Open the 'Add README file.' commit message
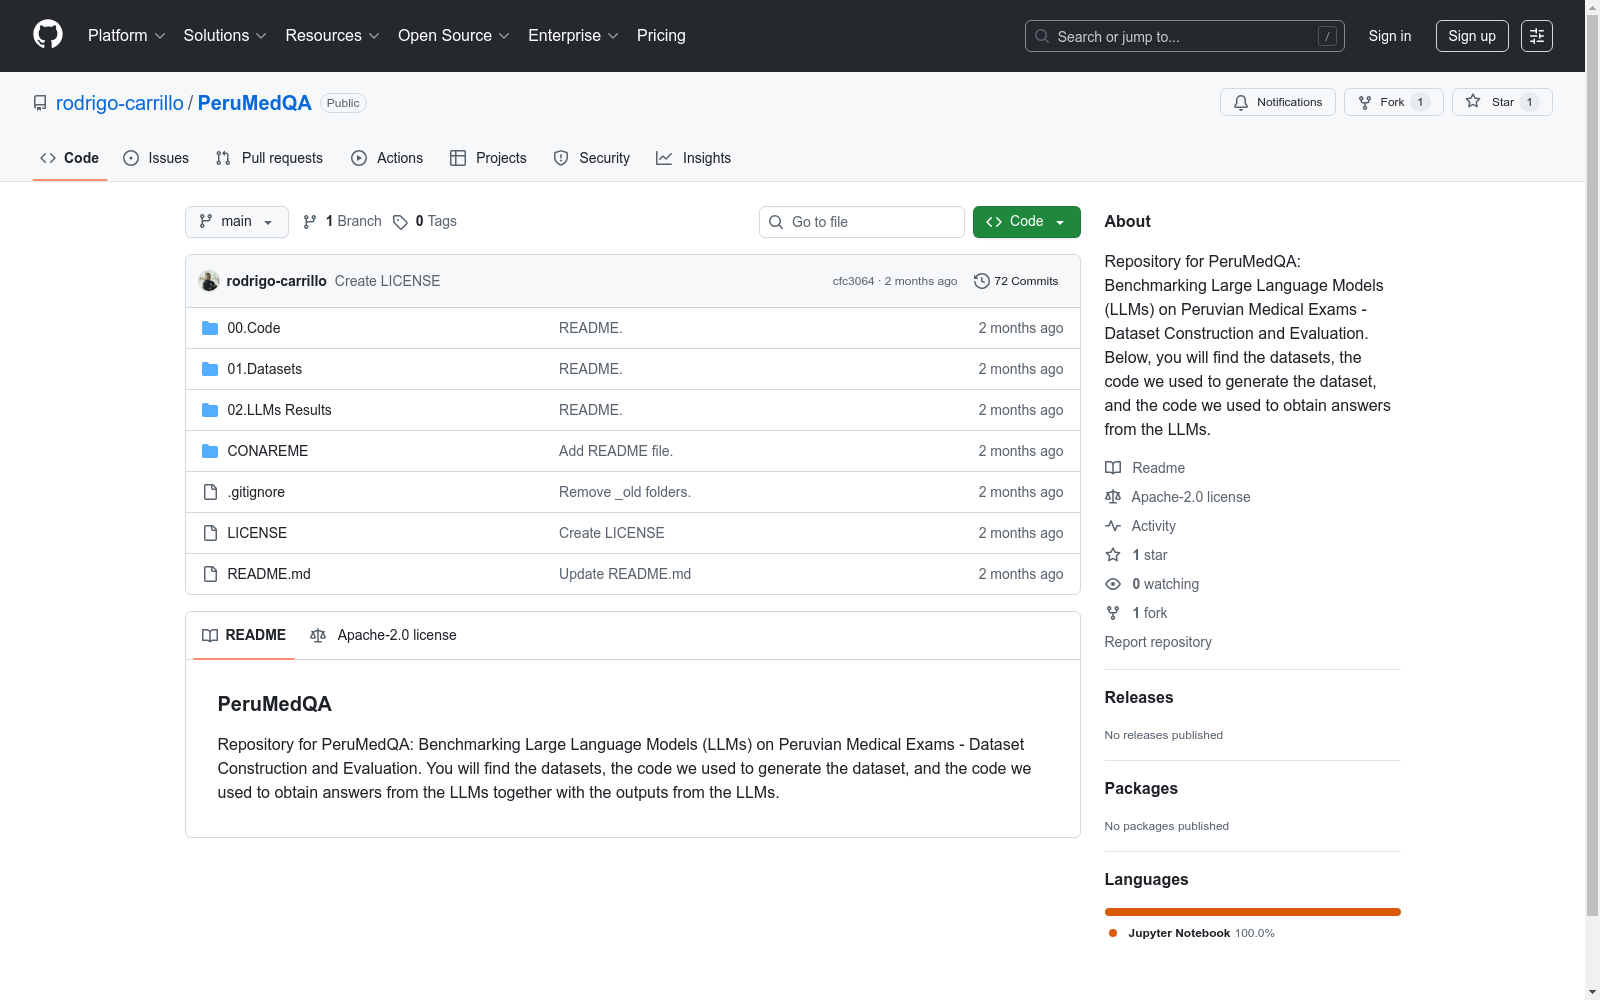 click(616, 451)
